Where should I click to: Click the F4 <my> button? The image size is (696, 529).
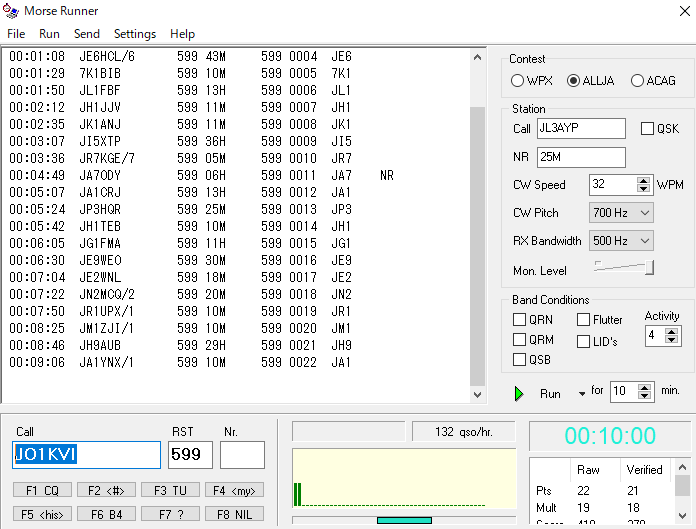click(234, 490)
